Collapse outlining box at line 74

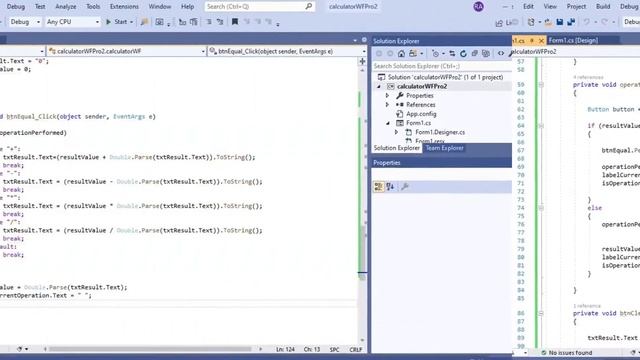541,208
